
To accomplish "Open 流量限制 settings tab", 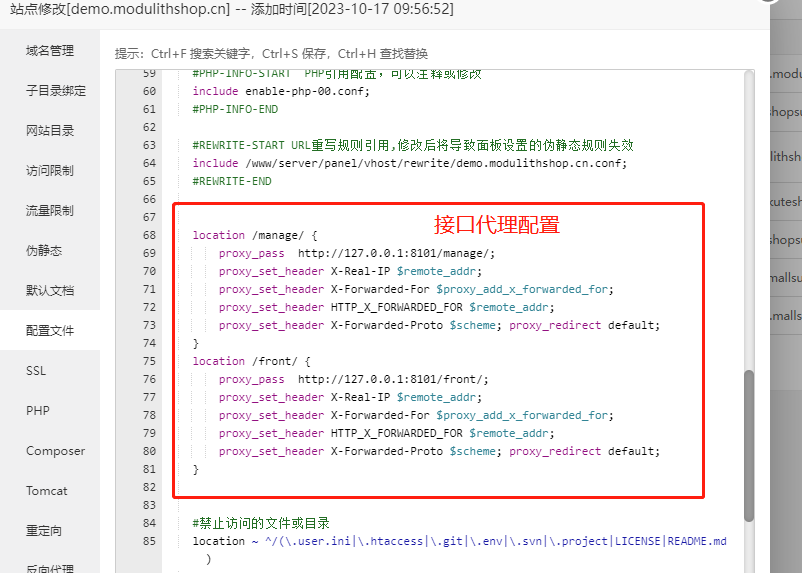I will pos(50,211).
